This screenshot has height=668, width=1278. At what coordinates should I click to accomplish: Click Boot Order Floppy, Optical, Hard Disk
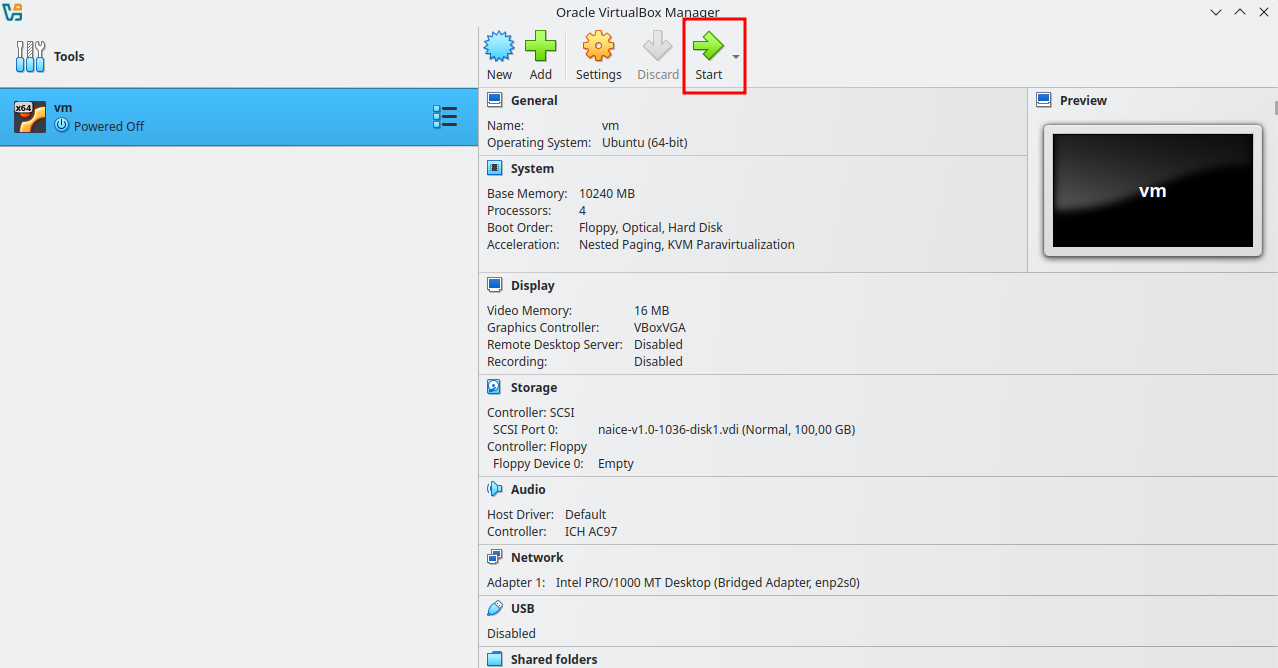[651, 227]
